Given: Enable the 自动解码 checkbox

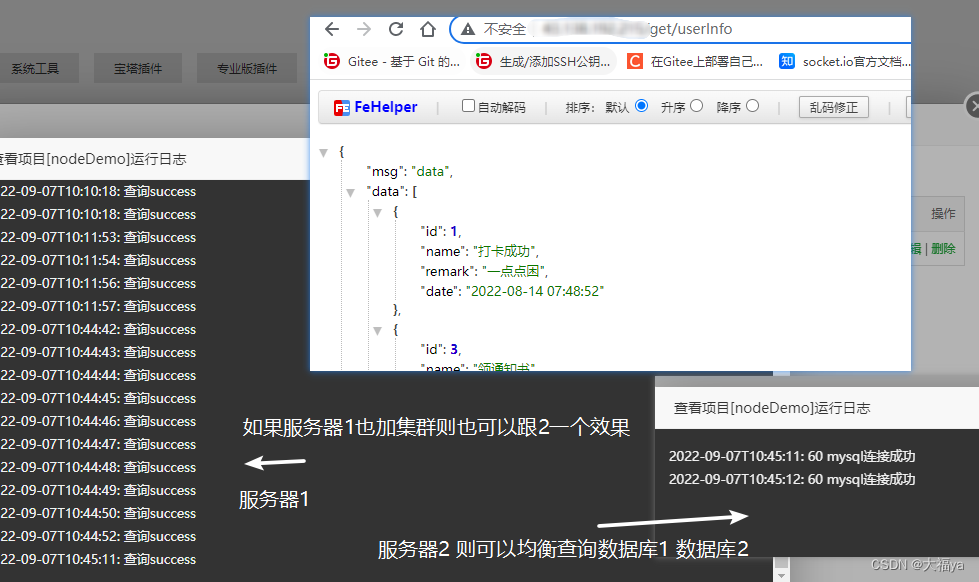Looking at the screenshot, I should [467, 106].
